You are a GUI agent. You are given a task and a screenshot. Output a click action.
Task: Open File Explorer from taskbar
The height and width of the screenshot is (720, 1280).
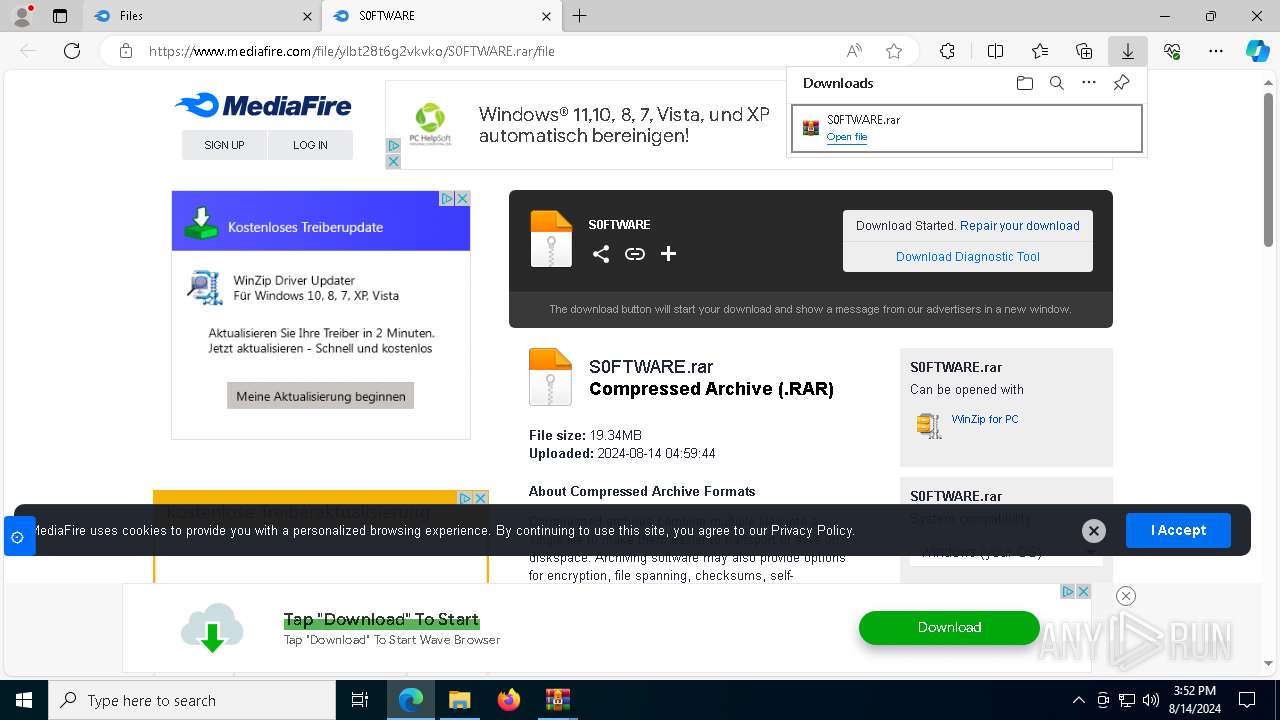pyautogui.click(x=459, y=700)
